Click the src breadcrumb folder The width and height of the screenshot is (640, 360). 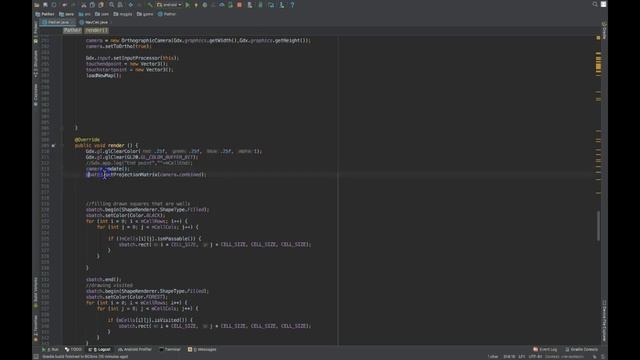click(x=84, y=14)
